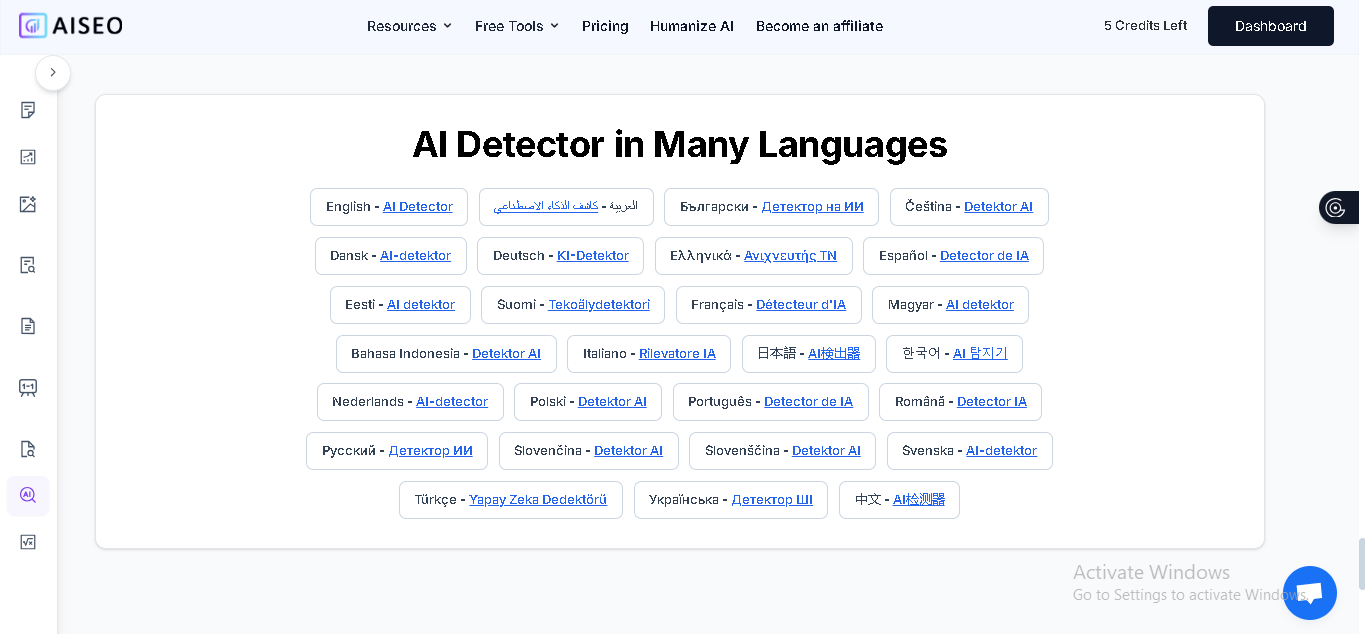Expand the Resources dropdown menu
Image resolution: width=1365 pixels, height=634 pixels.
tap(409, 26)
